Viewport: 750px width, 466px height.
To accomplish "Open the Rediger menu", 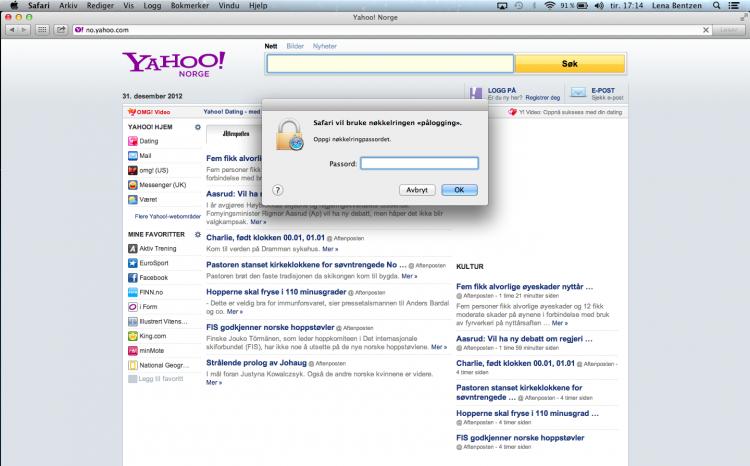I will [x=100, y=6].
